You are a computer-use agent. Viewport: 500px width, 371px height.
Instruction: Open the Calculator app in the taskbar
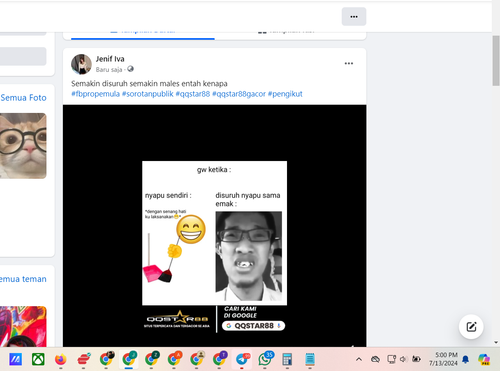click(x=287, y=359)
